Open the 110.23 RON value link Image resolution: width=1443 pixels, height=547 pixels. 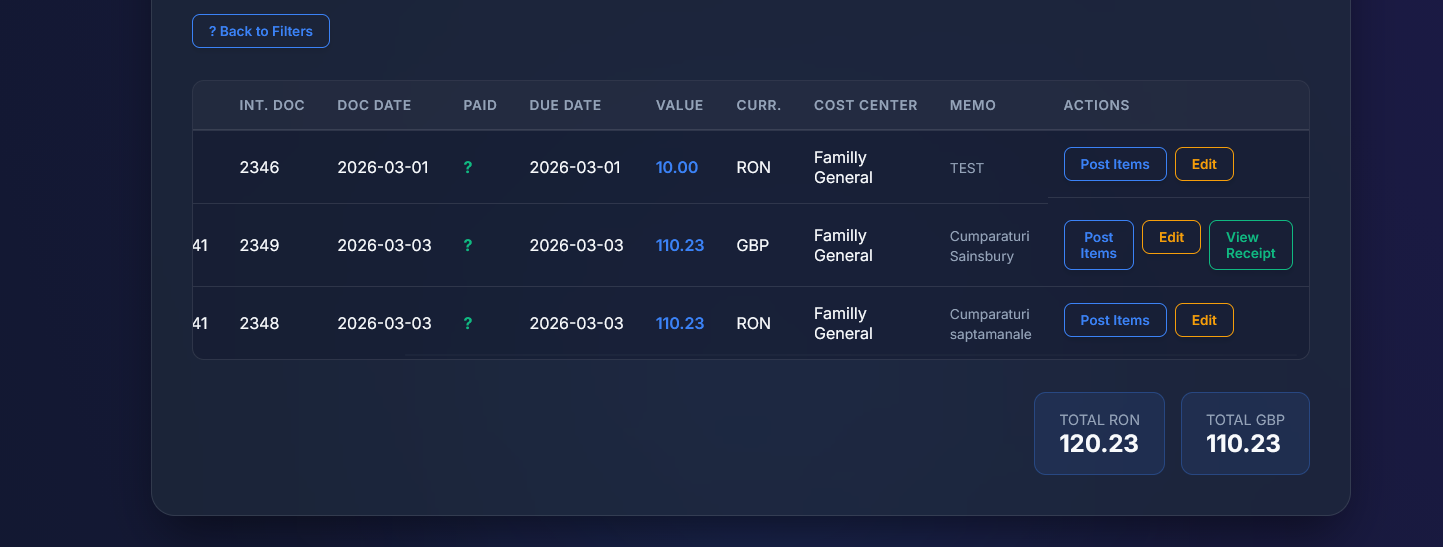tap(680, 324)
